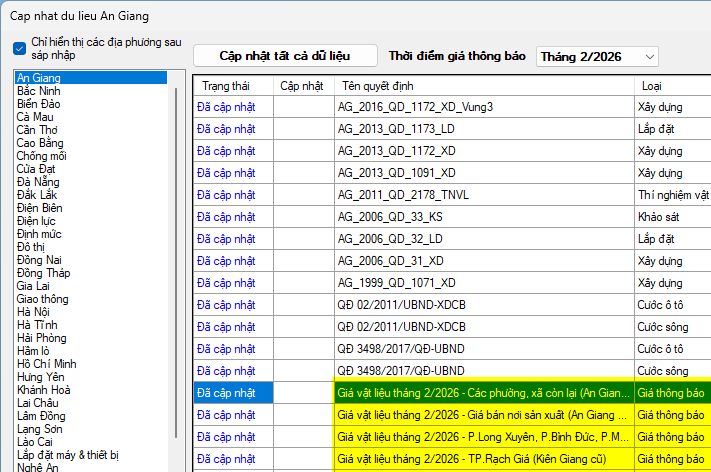The height and width of the screenshot is (472, 711).
Task: Select row AG_2011_QD_2178_TNVL
Action: 482,194
